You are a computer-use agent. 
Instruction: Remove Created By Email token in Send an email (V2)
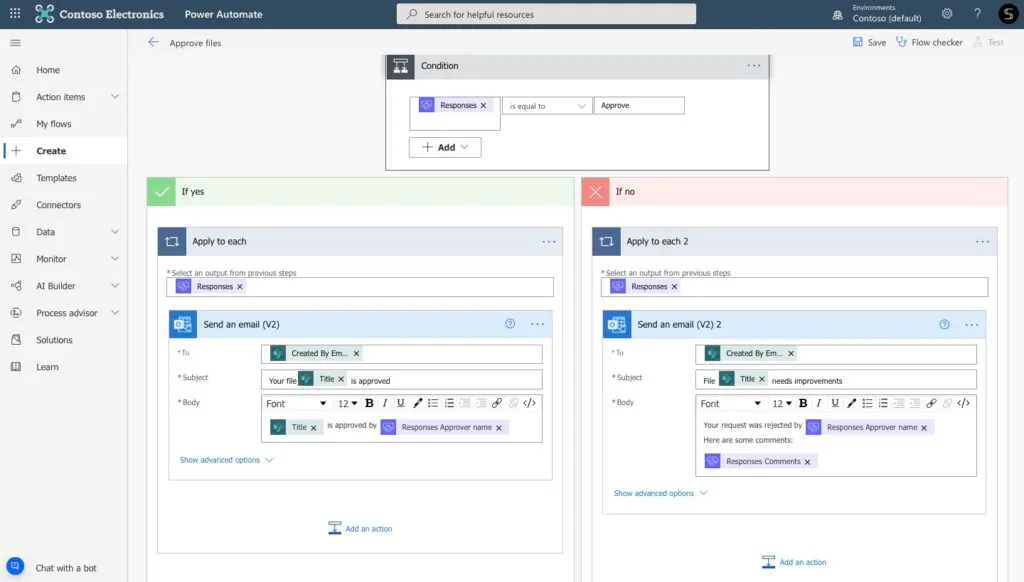pyautogui.click(x=357, y=353)
